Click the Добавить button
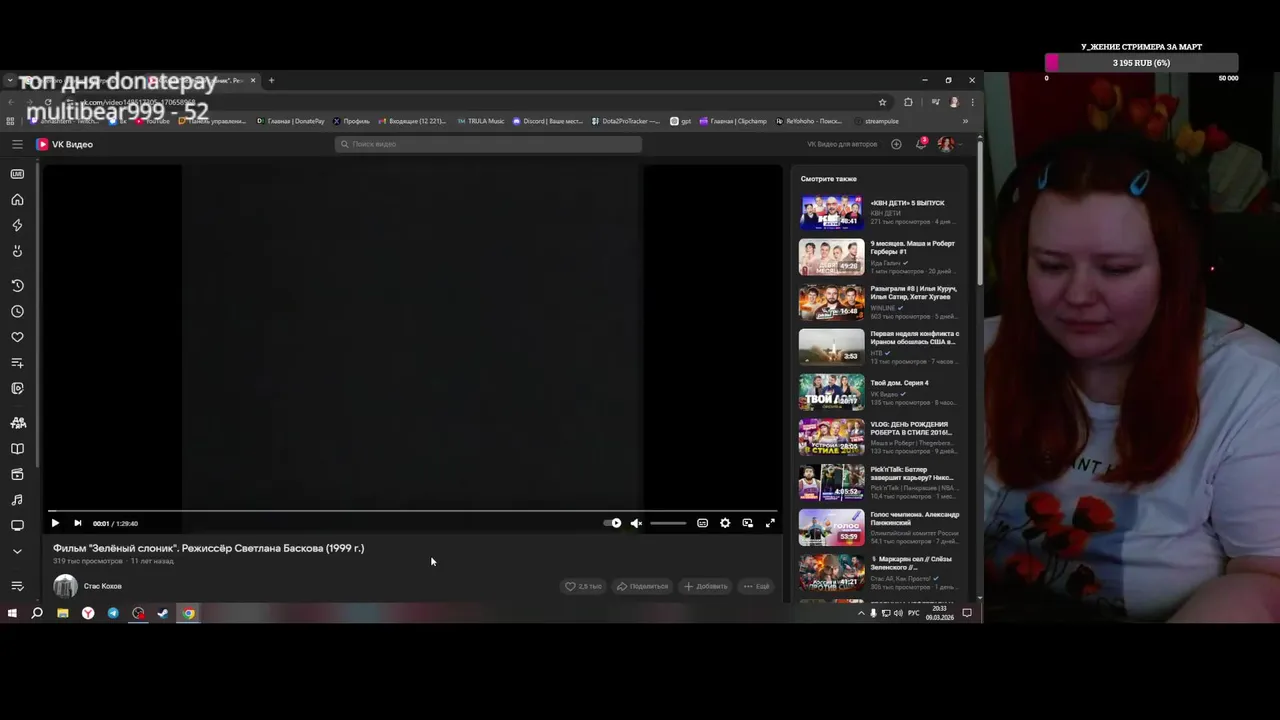1280x720 pixels. click(705, 586)
